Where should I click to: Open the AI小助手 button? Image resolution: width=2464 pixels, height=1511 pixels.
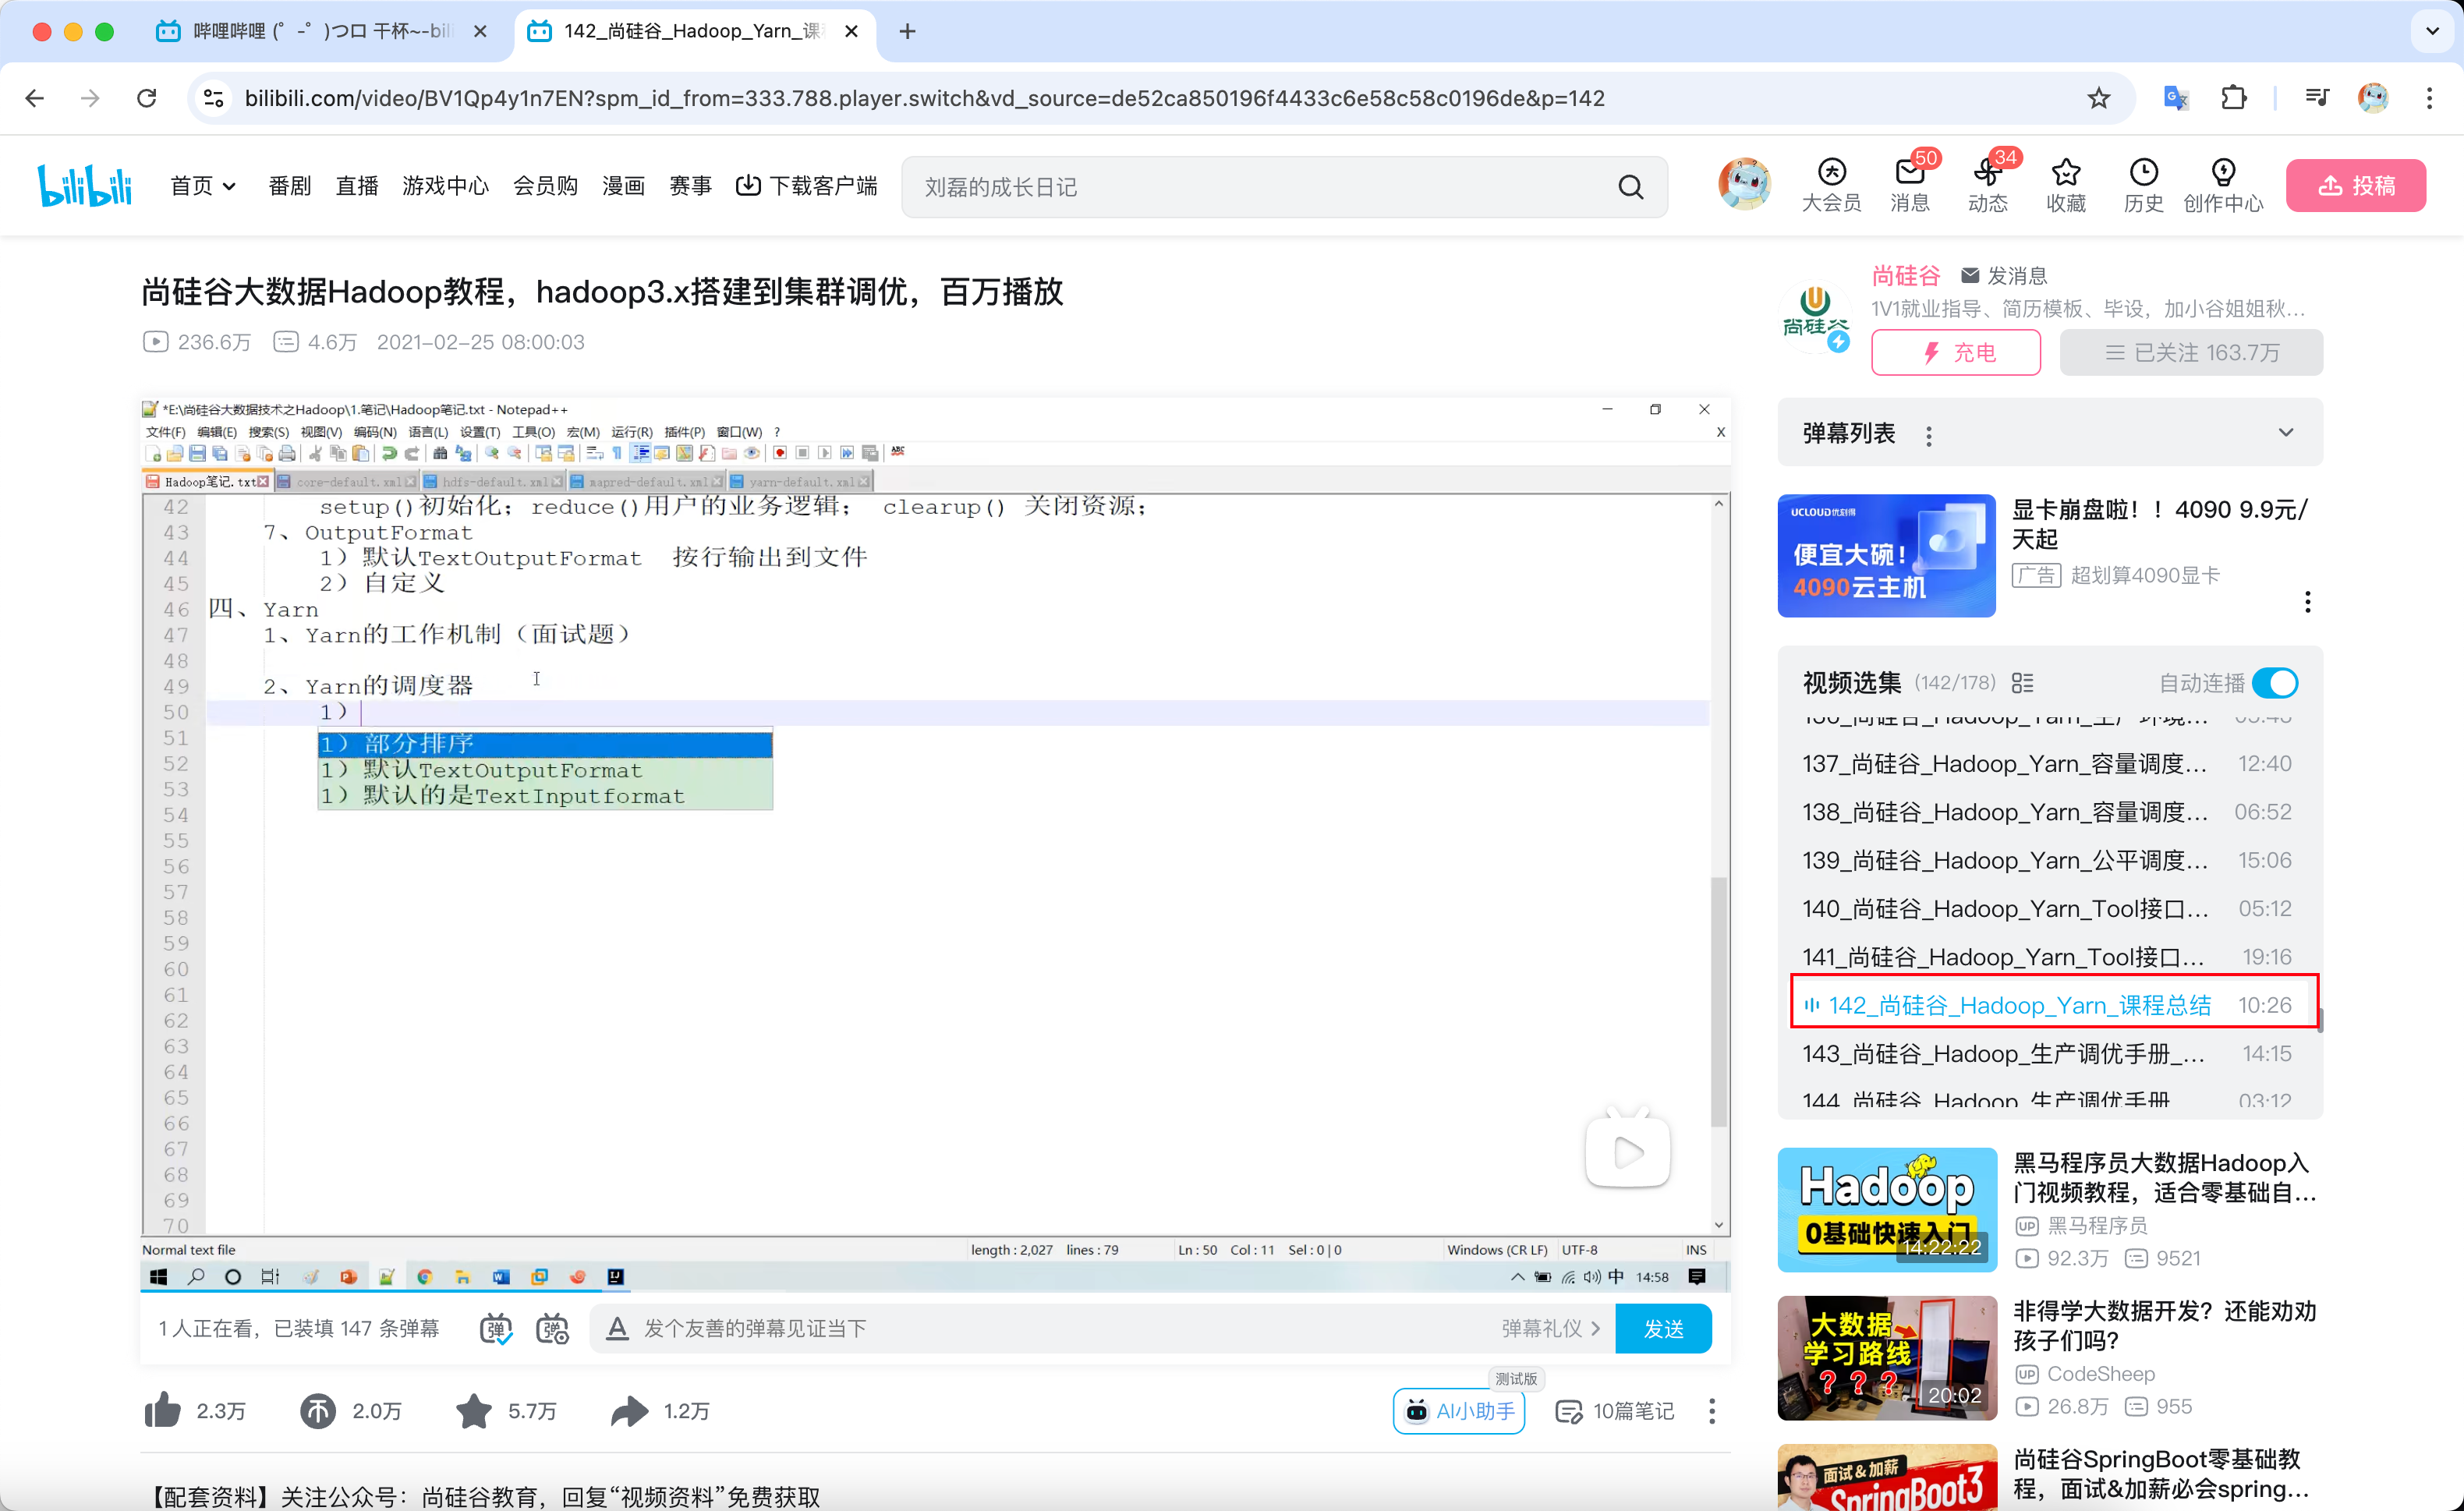pos(1459,1410)
